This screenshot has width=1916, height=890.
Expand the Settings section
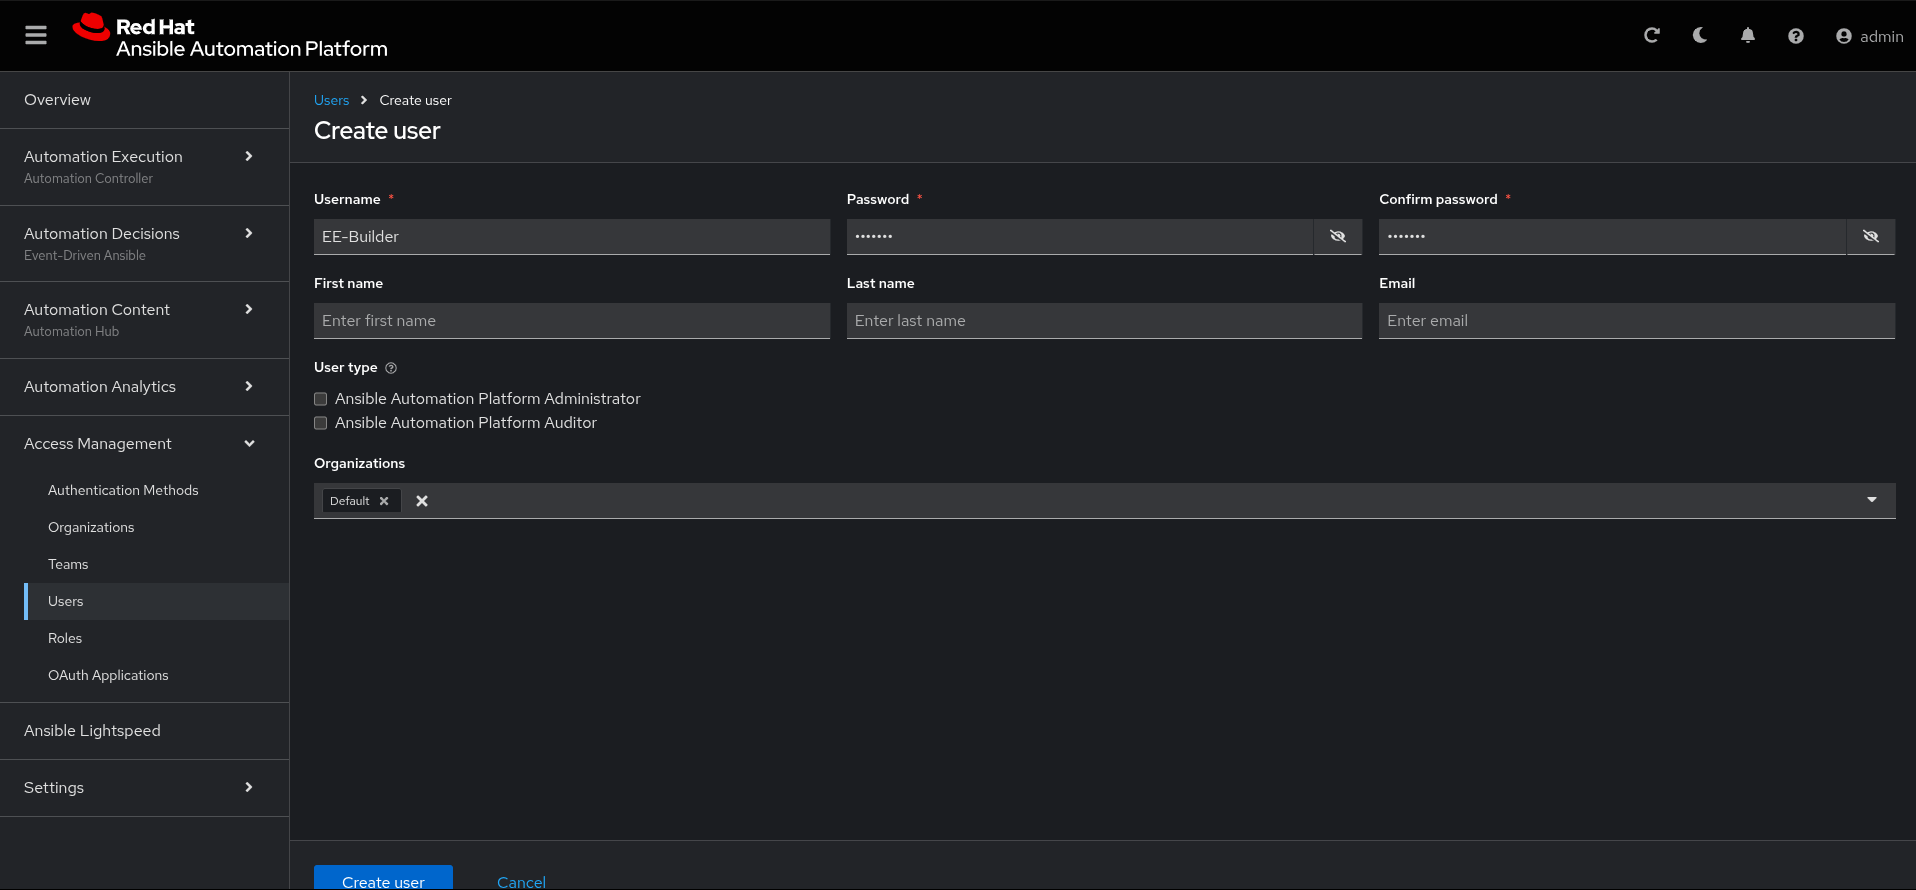click(248, 788)
